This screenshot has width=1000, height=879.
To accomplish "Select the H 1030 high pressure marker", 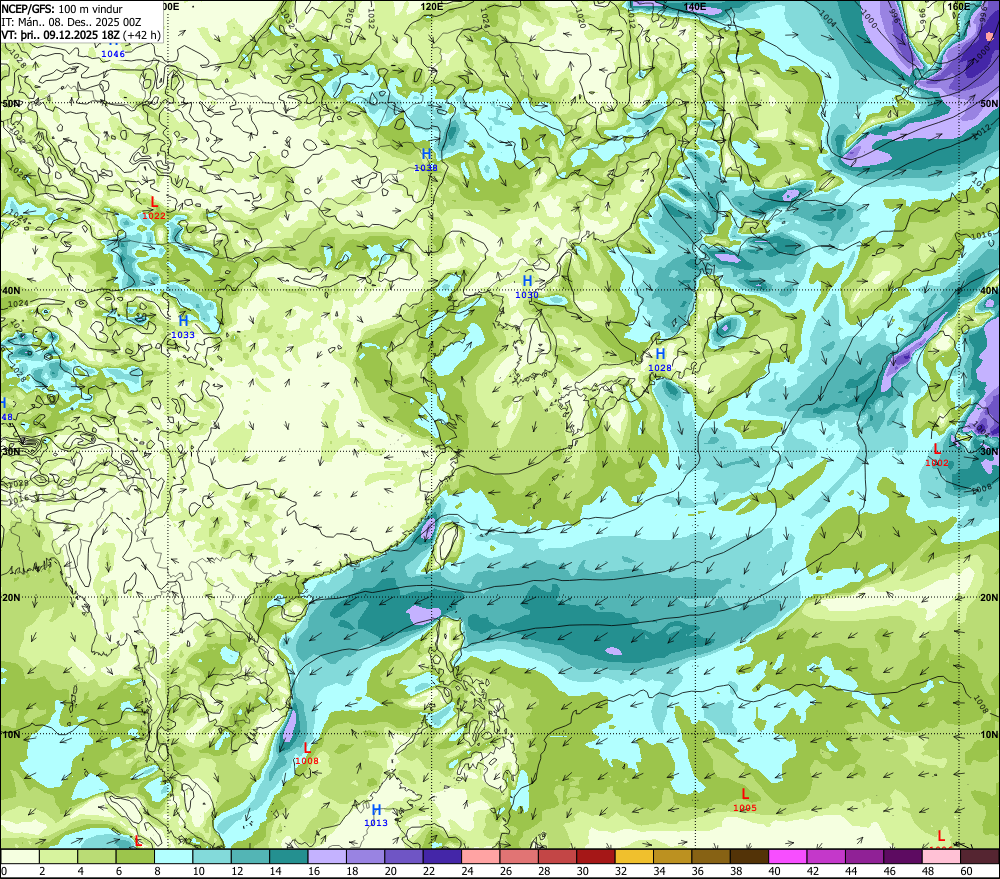I will pyautogui.click(x=527, y=287).
